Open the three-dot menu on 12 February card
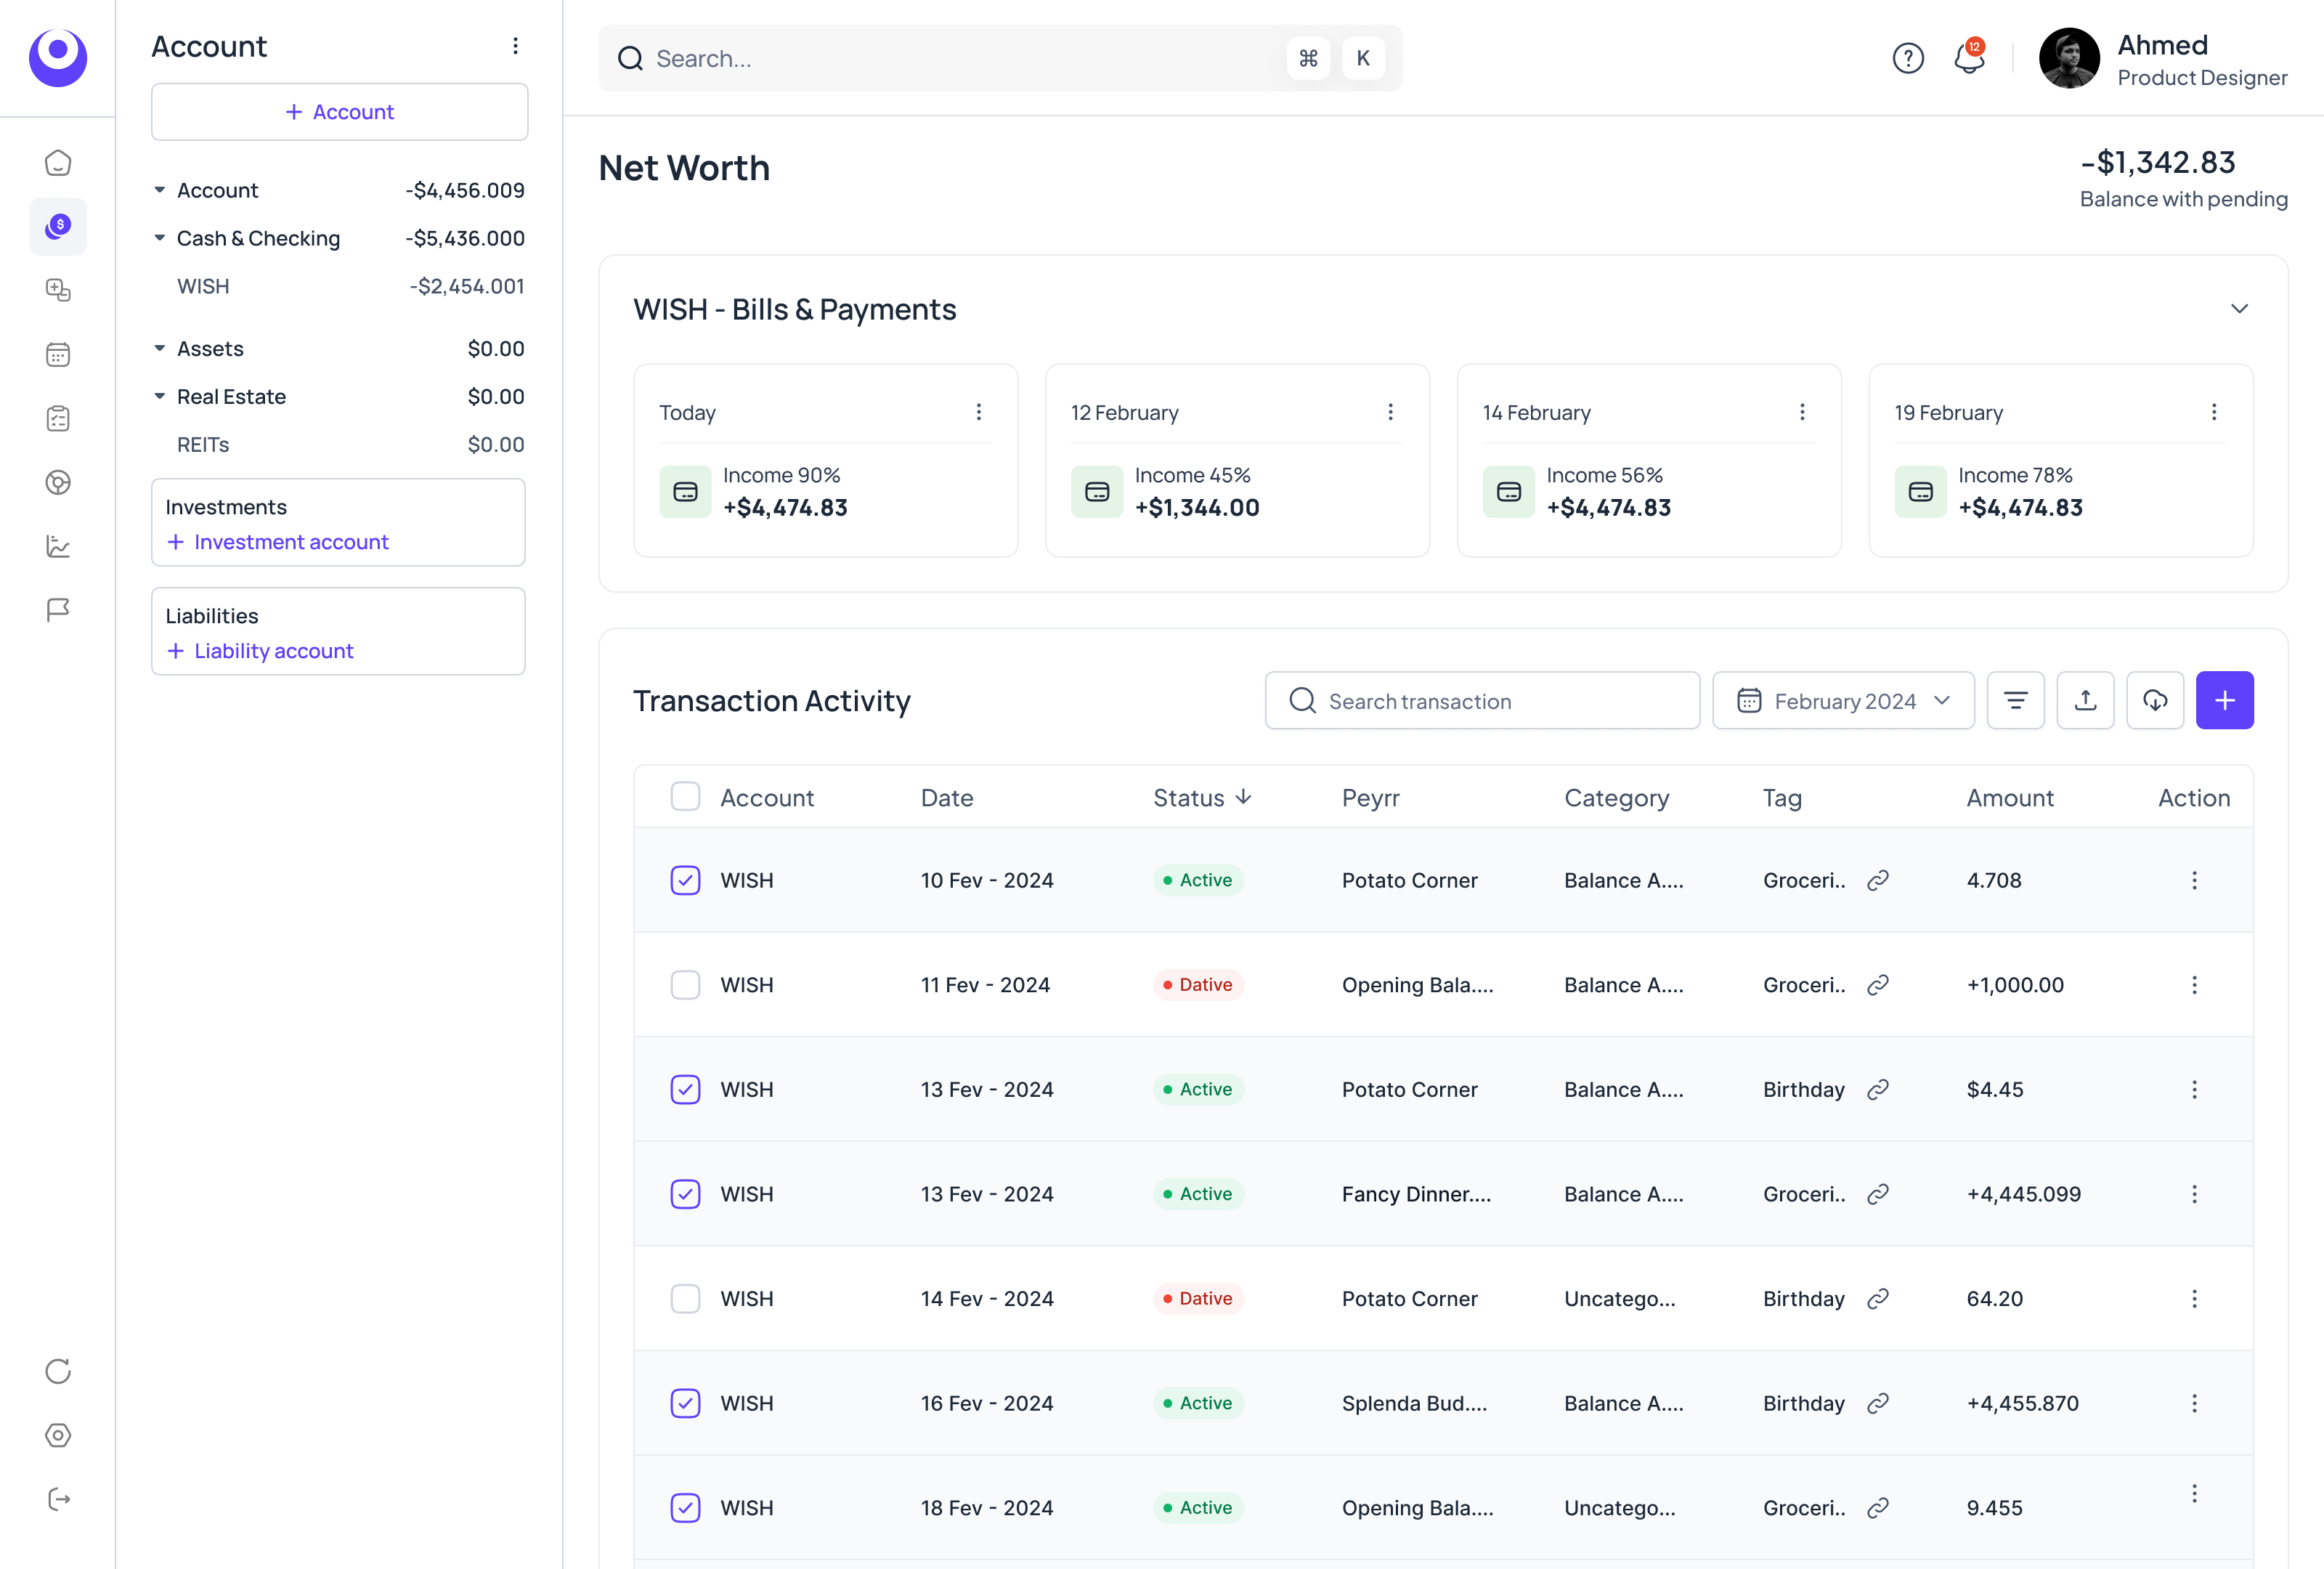 click(1391, 412)
